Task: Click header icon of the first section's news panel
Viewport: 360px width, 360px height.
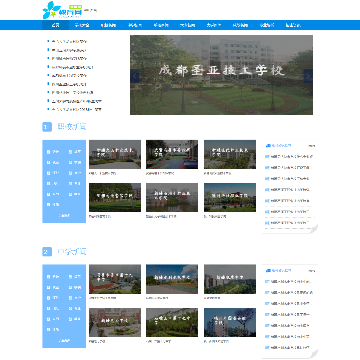Action: pos(267,146)
